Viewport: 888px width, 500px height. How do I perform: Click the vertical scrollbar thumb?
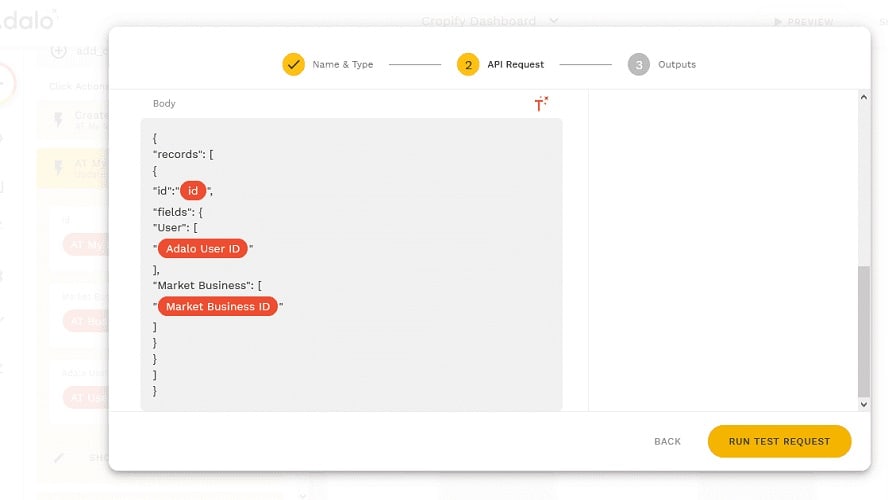(x=864, y=331)
